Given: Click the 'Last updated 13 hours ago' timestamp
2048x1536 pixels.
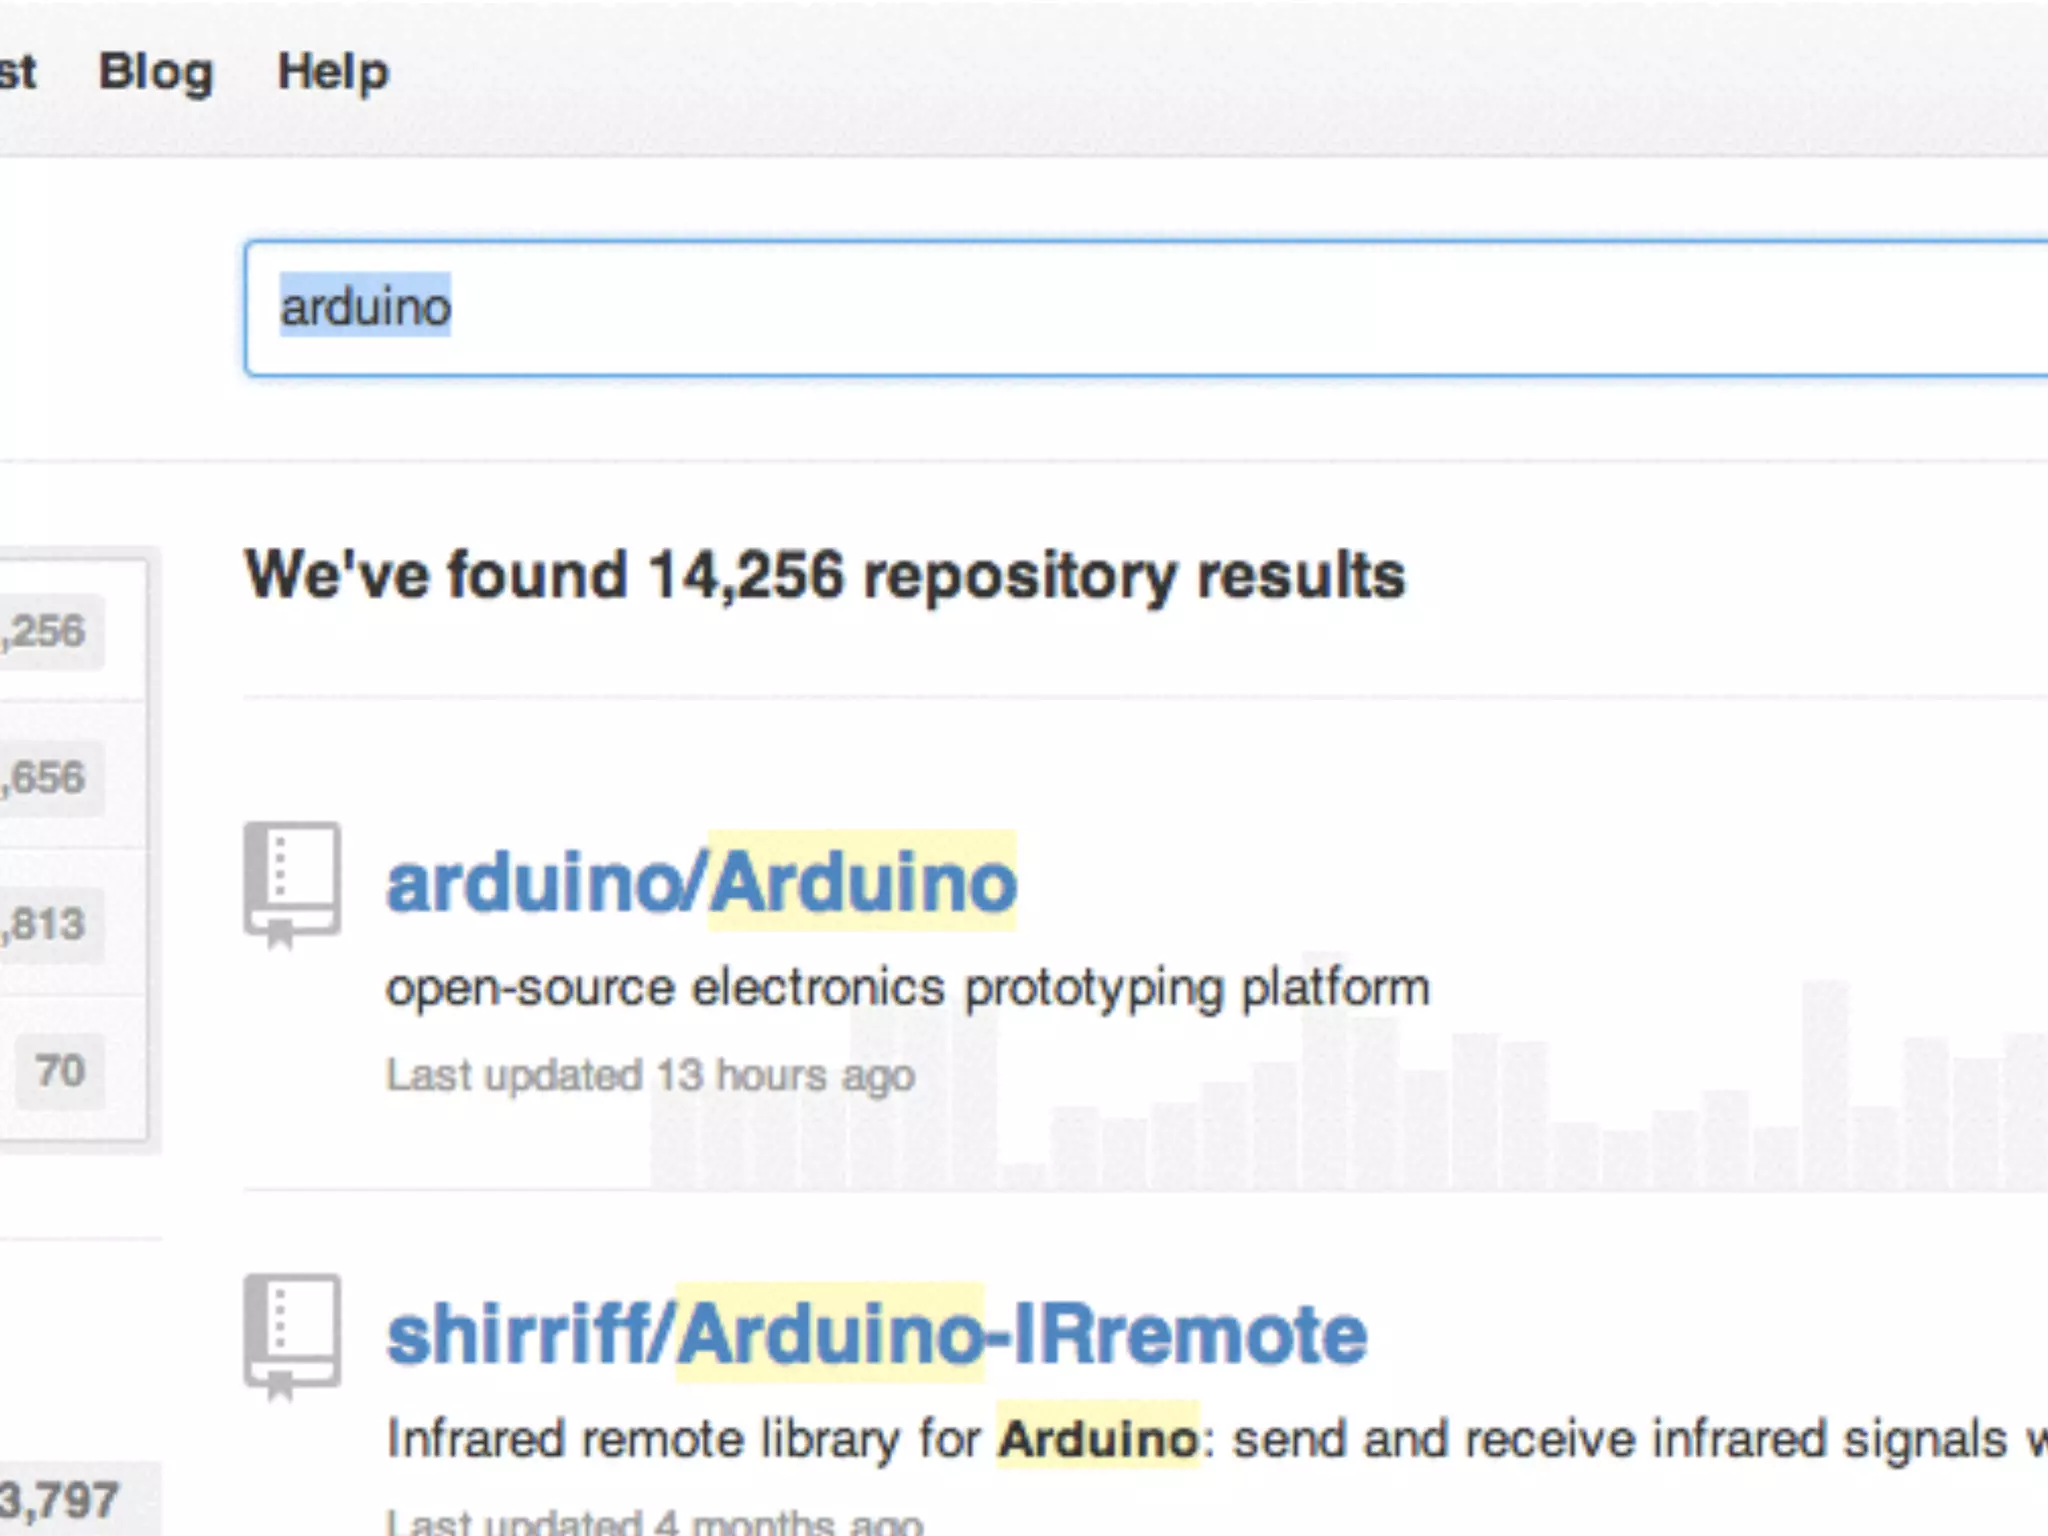Looking at the screenshot, I should 650,1076.
